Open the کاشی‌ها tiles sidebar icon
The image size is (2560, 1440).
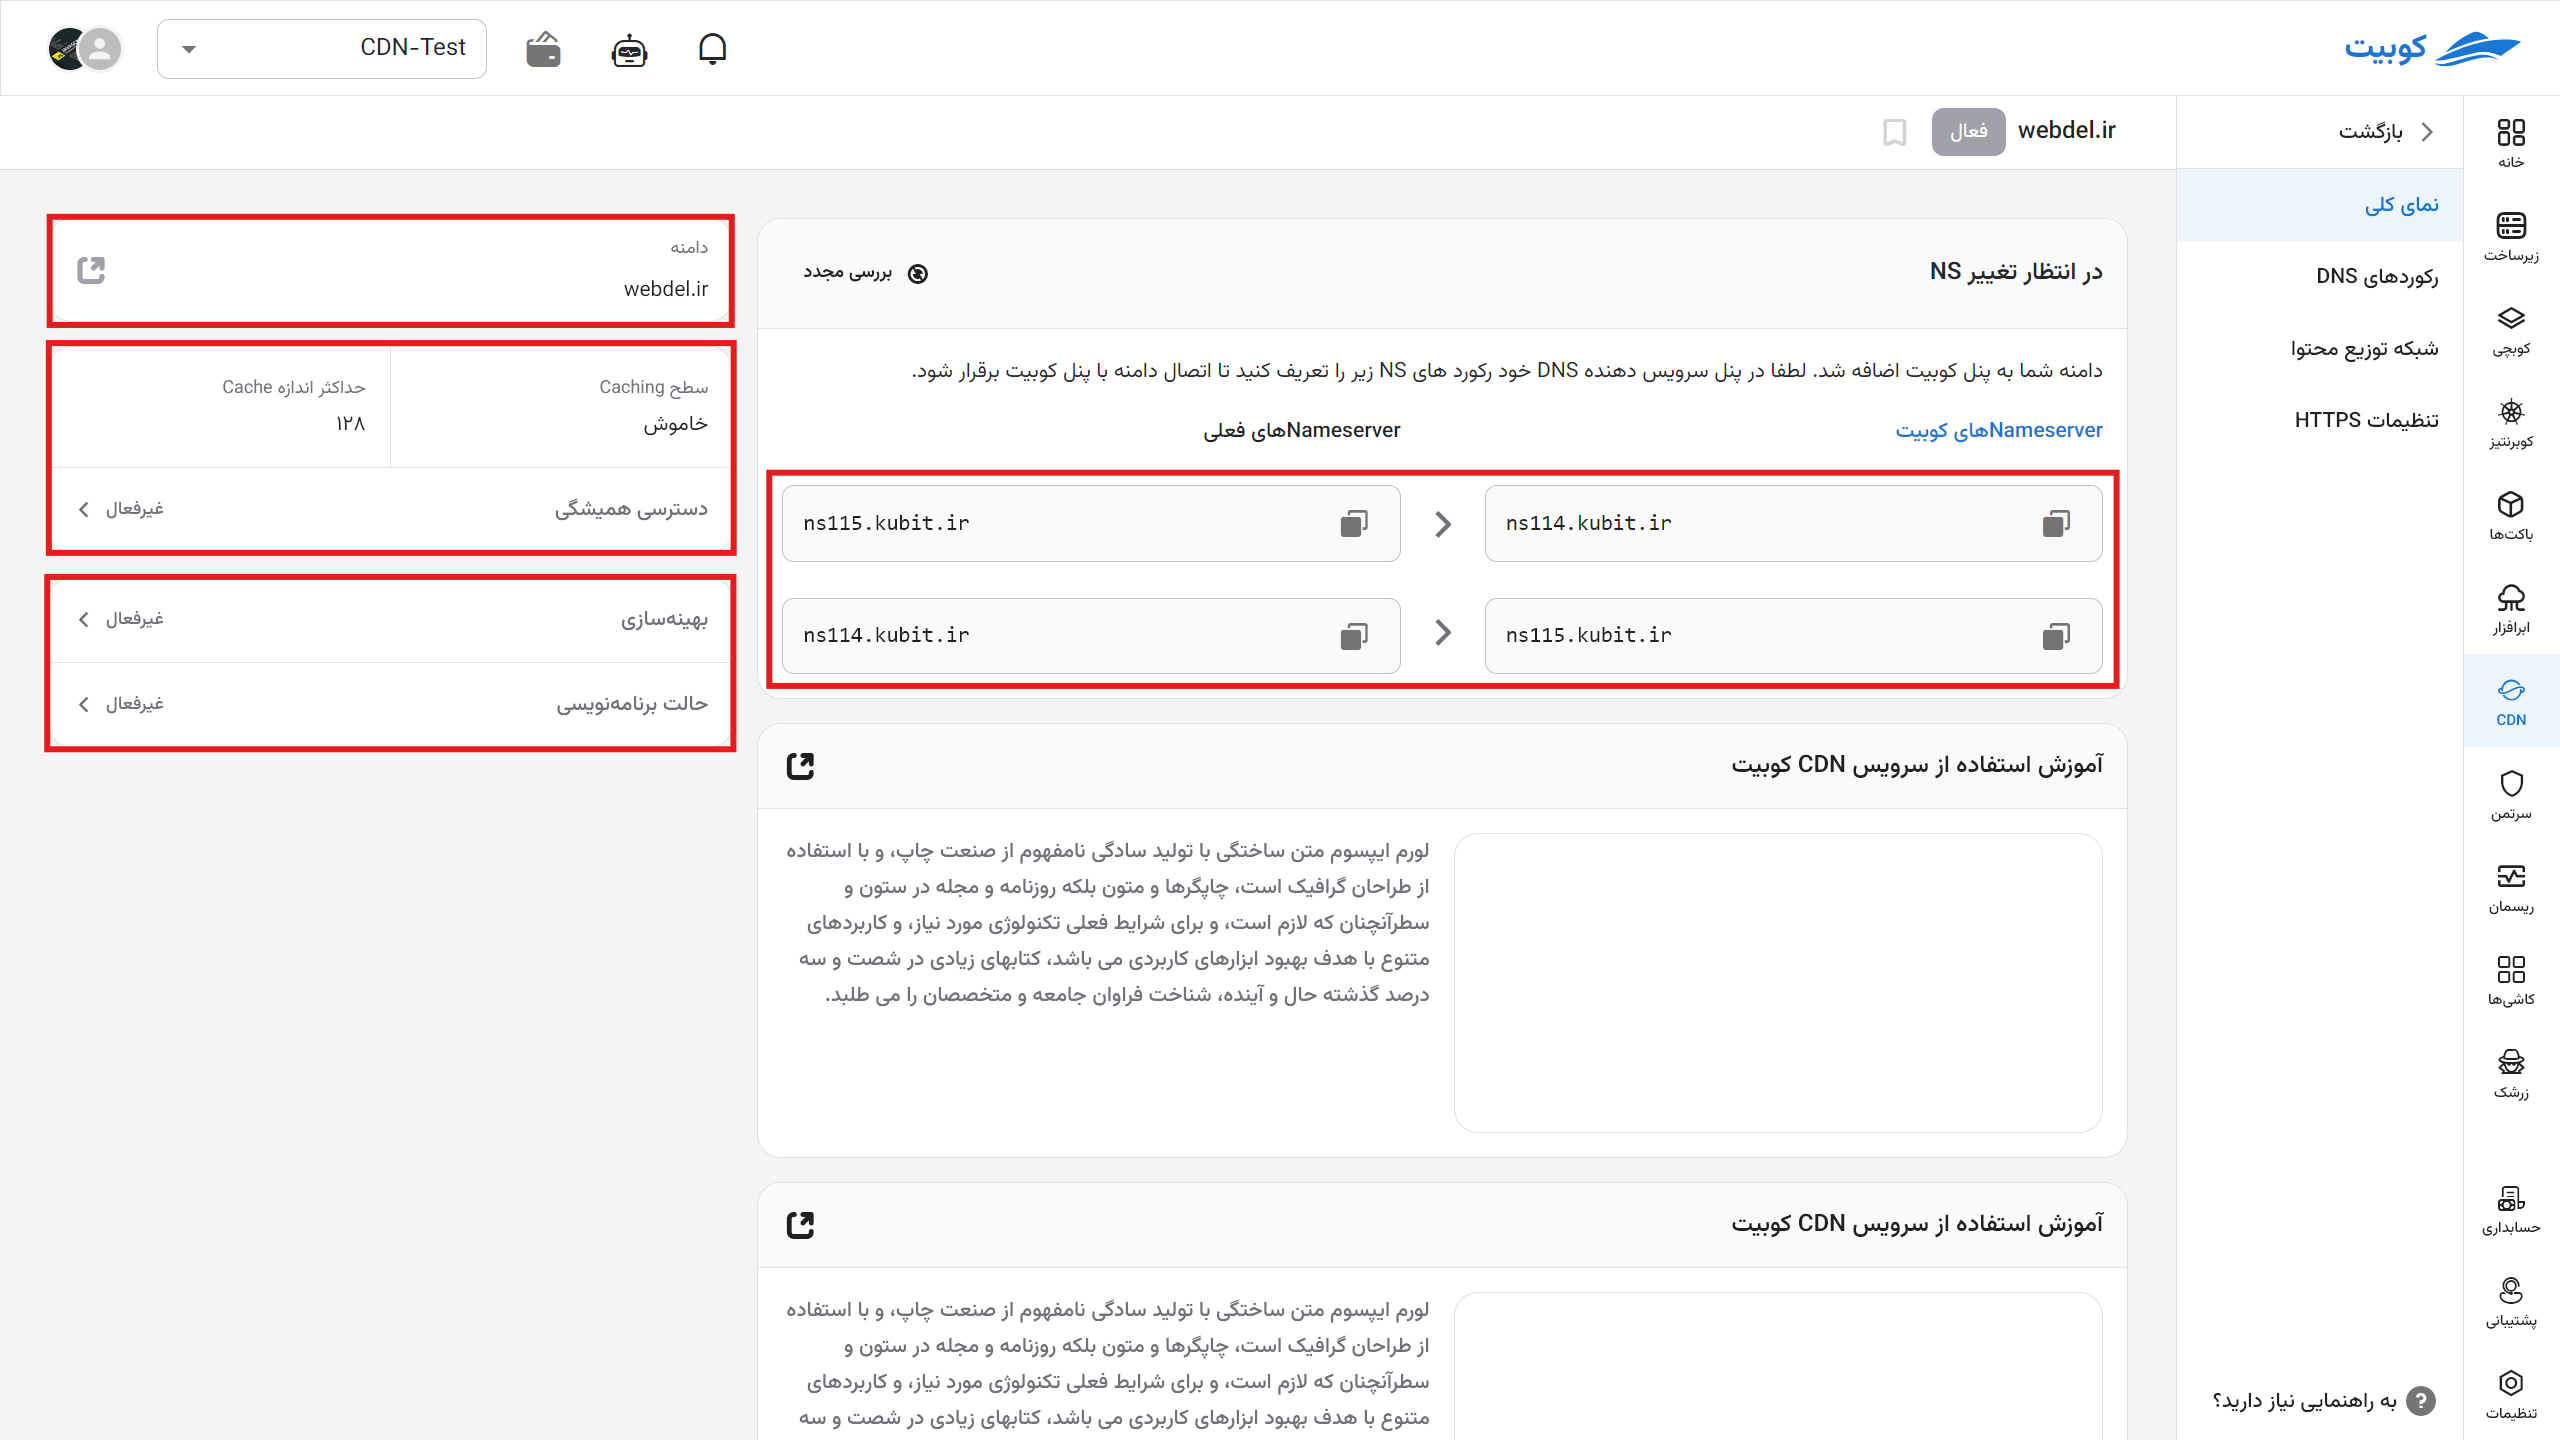[x=2511, y=980]
